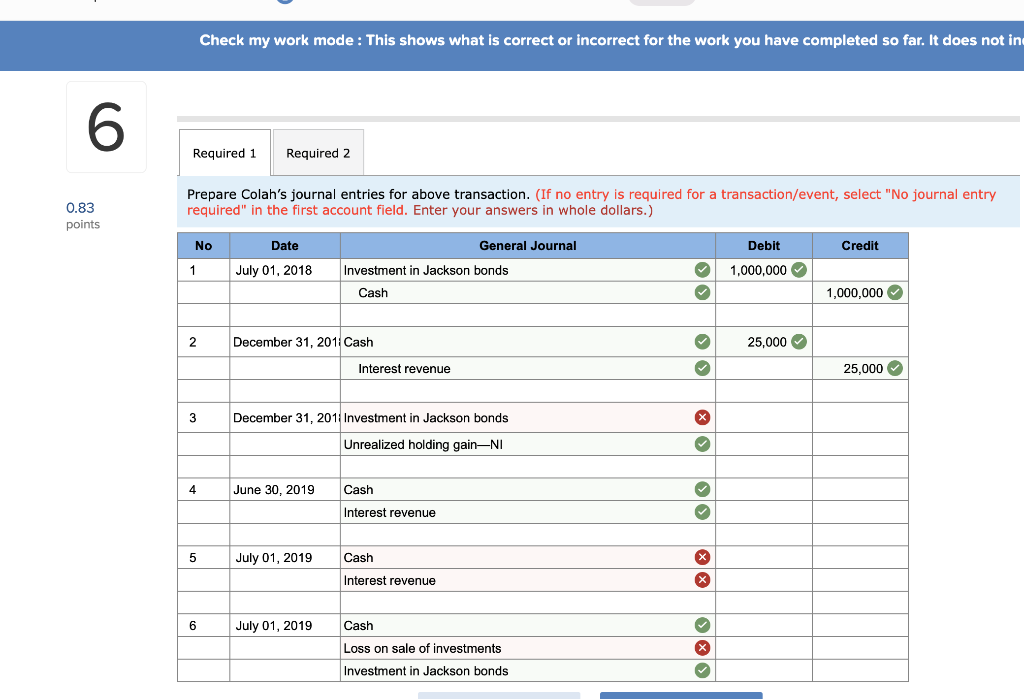This screenshot has height=699, width=1024.
Task: Switch to the Required 2 tab
Action: [x=317, y=152]
